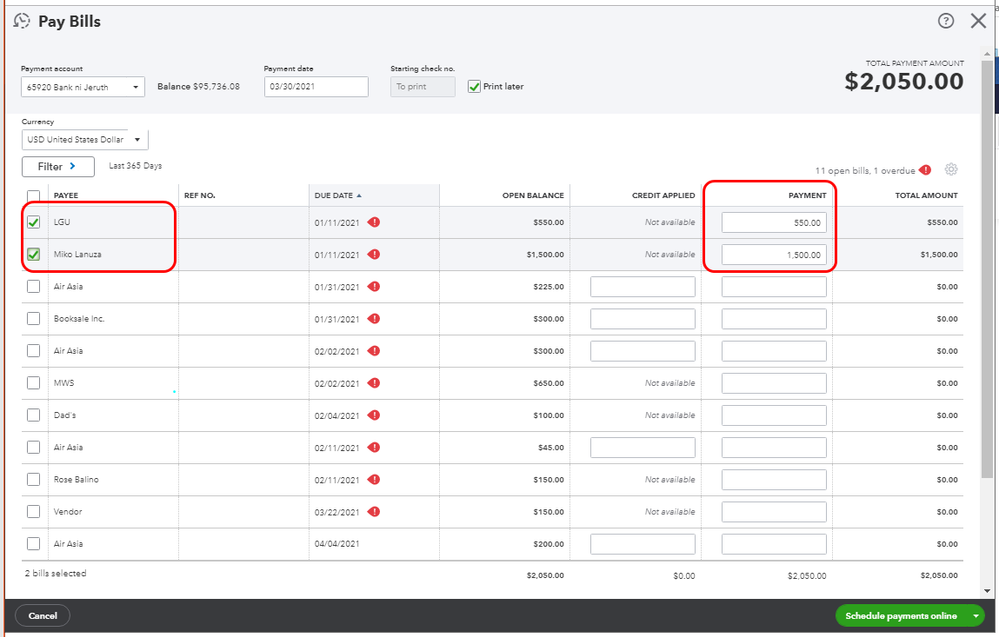Screen dimensions: 999x637
Task: Click overdue alert icon on Vendor row
Action: (374, 512)
